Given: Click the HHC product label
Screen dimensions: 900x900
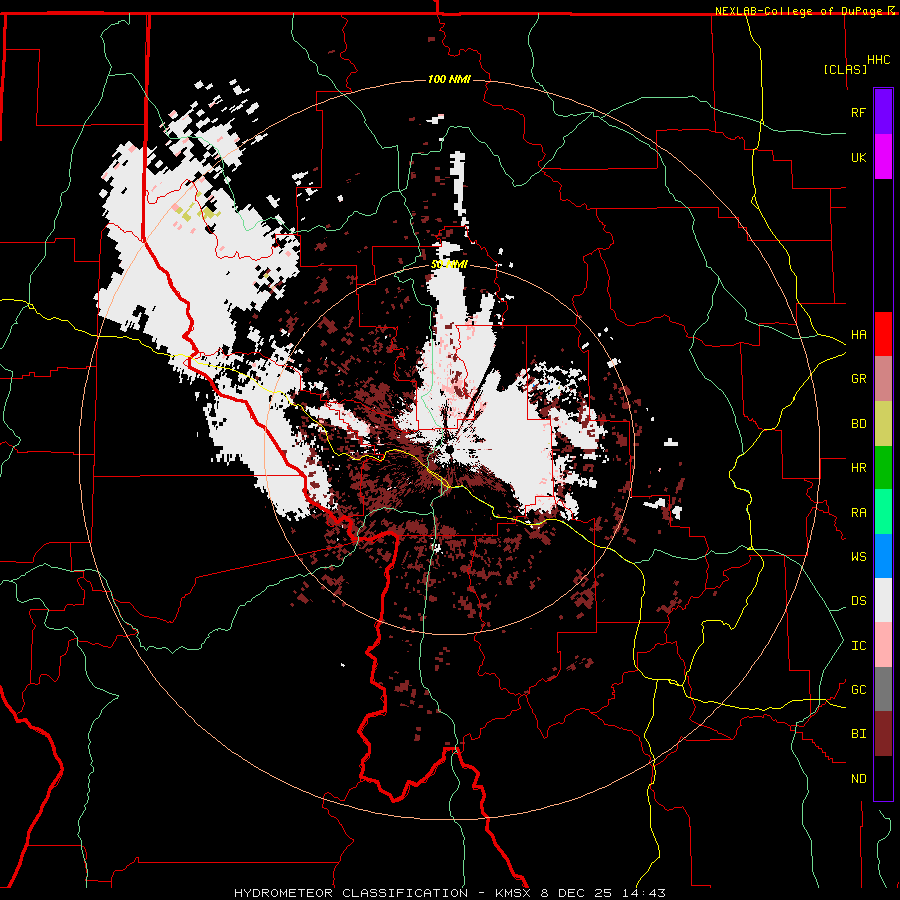Looking at the screenshot, I should pos(878,60).
